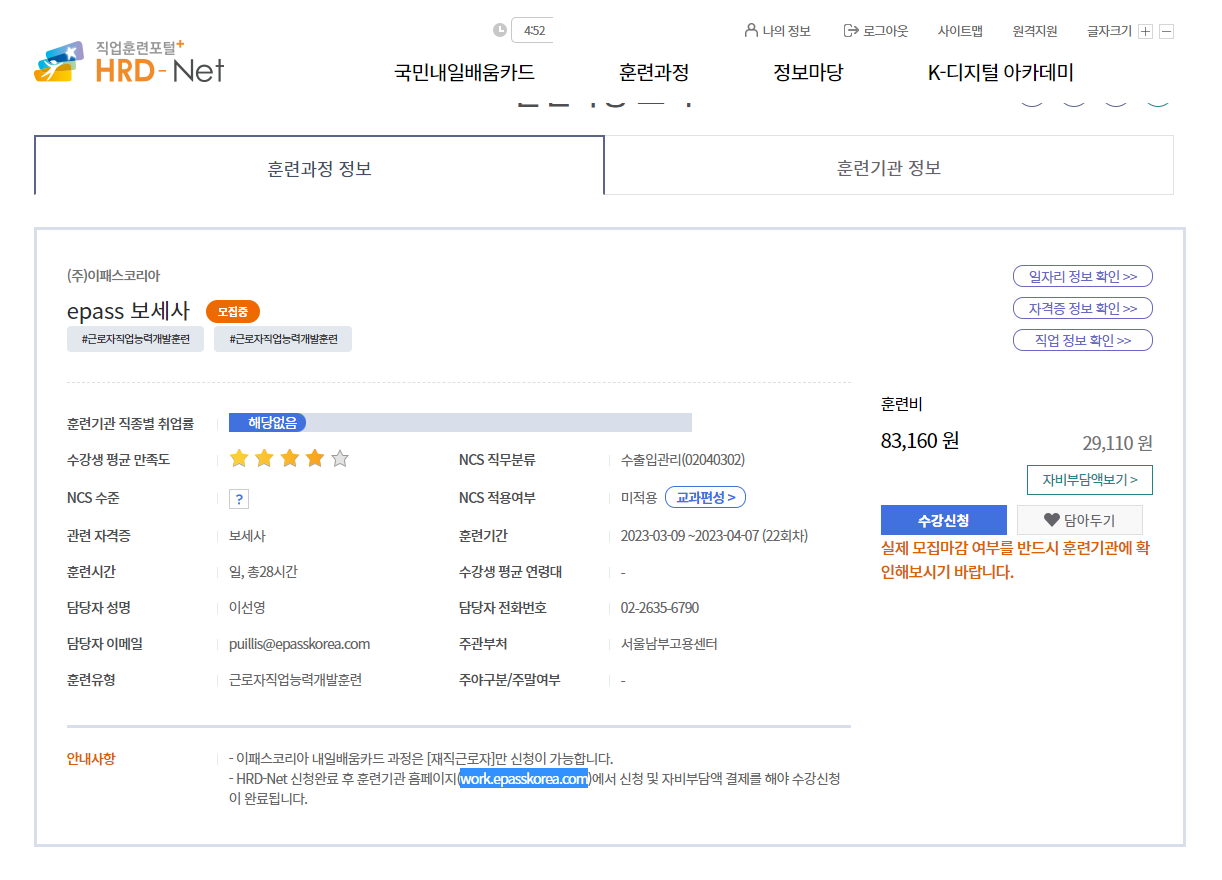Click 서울남부고용센터 department text

pyautogui.click(x=669, y=644)
